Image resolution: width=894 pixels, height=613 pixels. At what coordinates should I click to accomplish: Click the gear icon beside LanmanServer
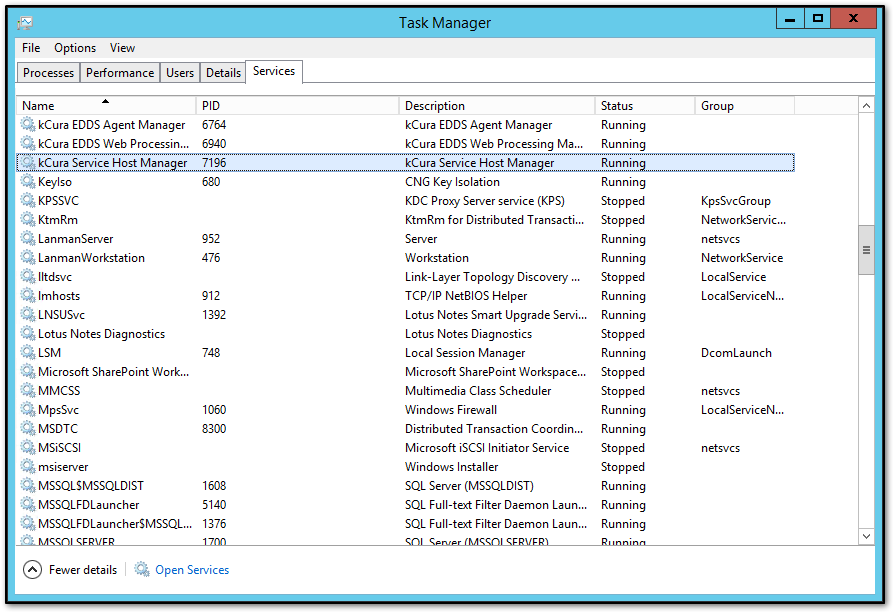point(27,238)
